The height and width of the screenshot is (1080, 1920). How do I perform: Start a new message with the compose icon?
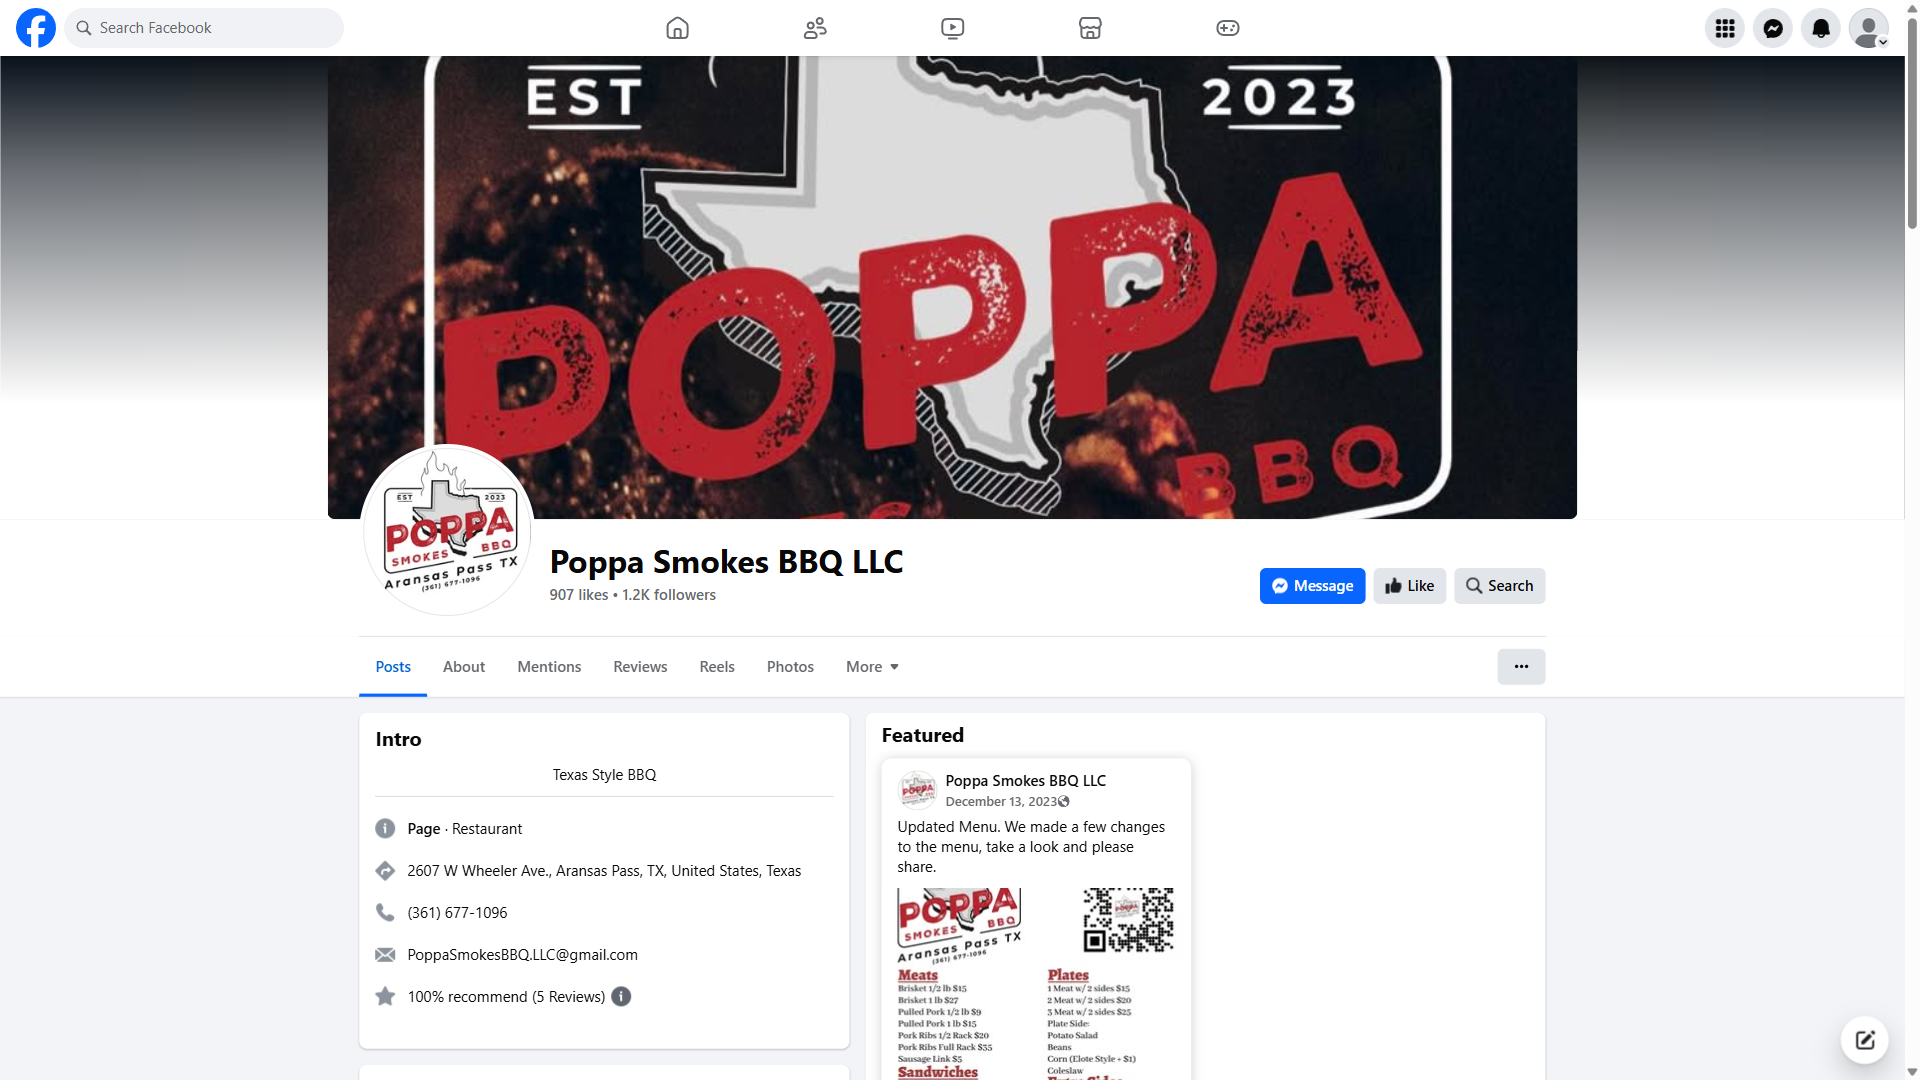click(1864, 1040)
